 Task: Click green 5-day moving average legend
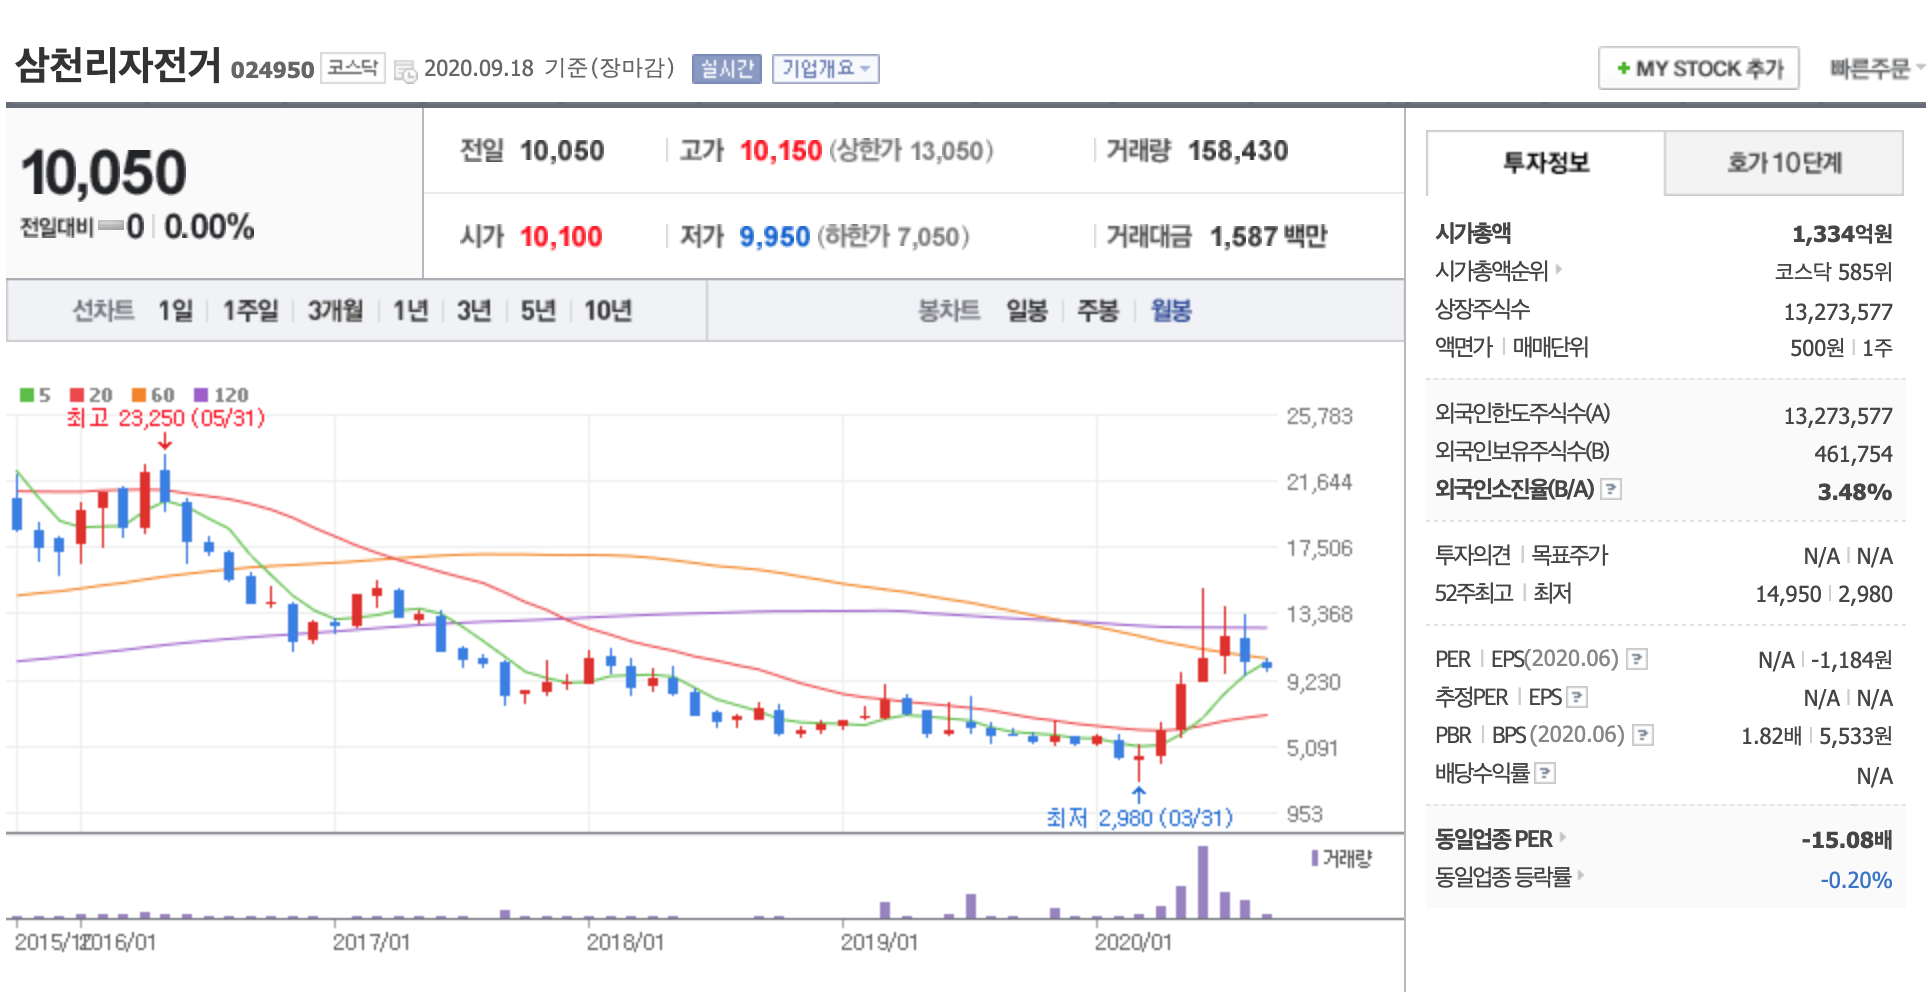[x=35, y=395]
